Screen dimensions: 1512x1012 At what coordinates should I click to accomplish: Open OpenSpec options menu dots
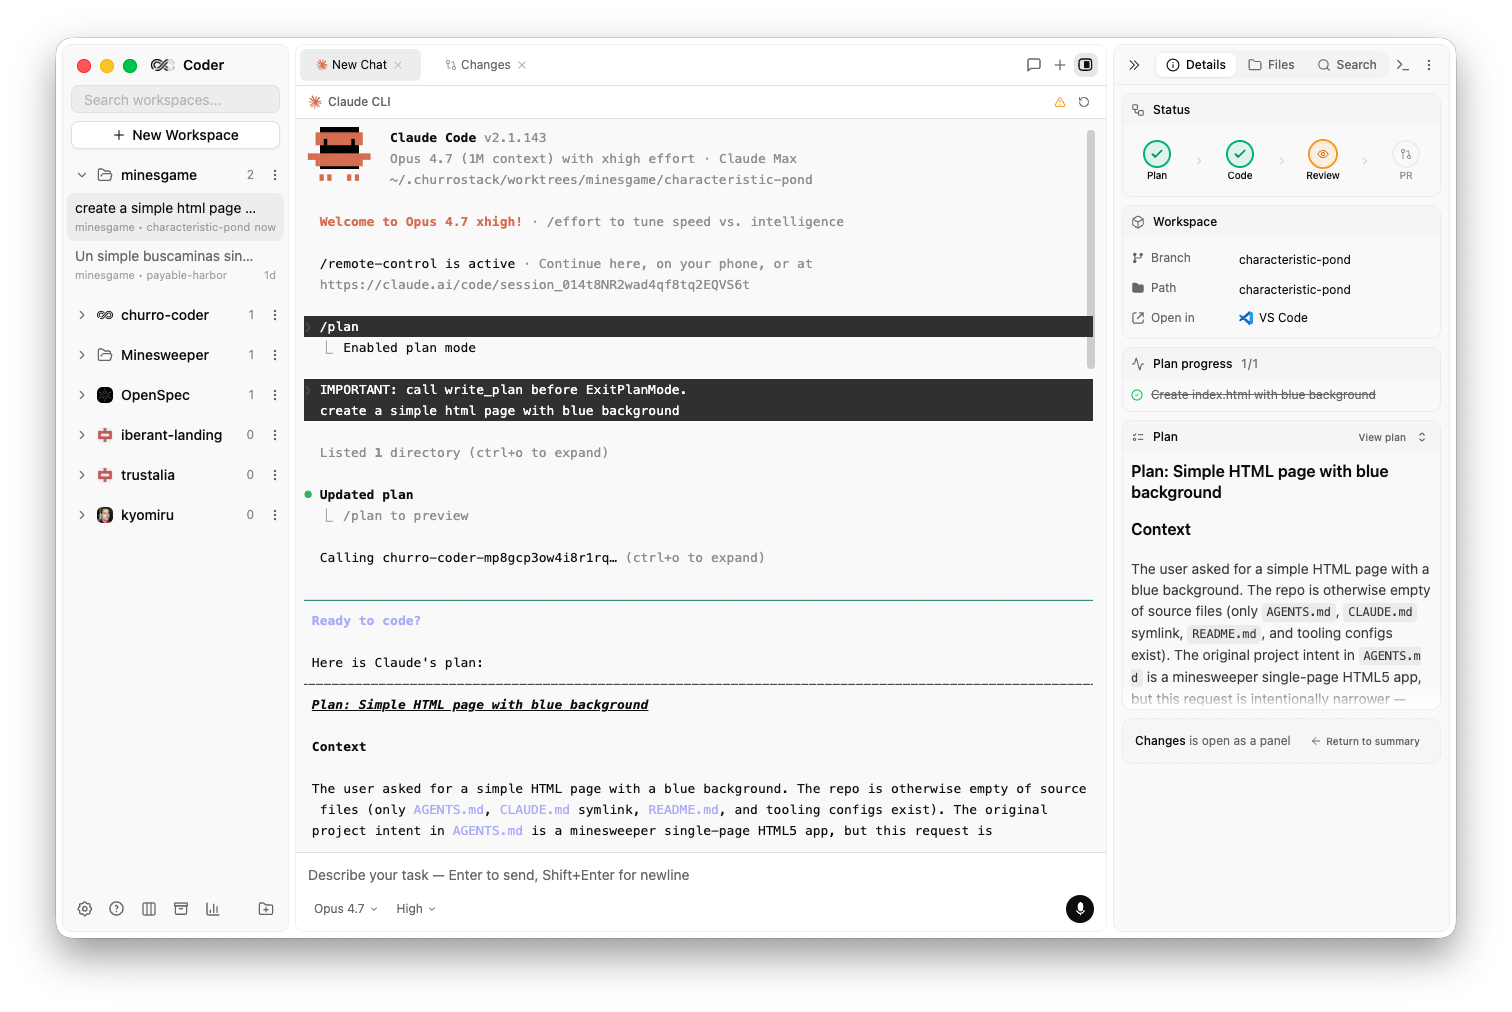275,395
